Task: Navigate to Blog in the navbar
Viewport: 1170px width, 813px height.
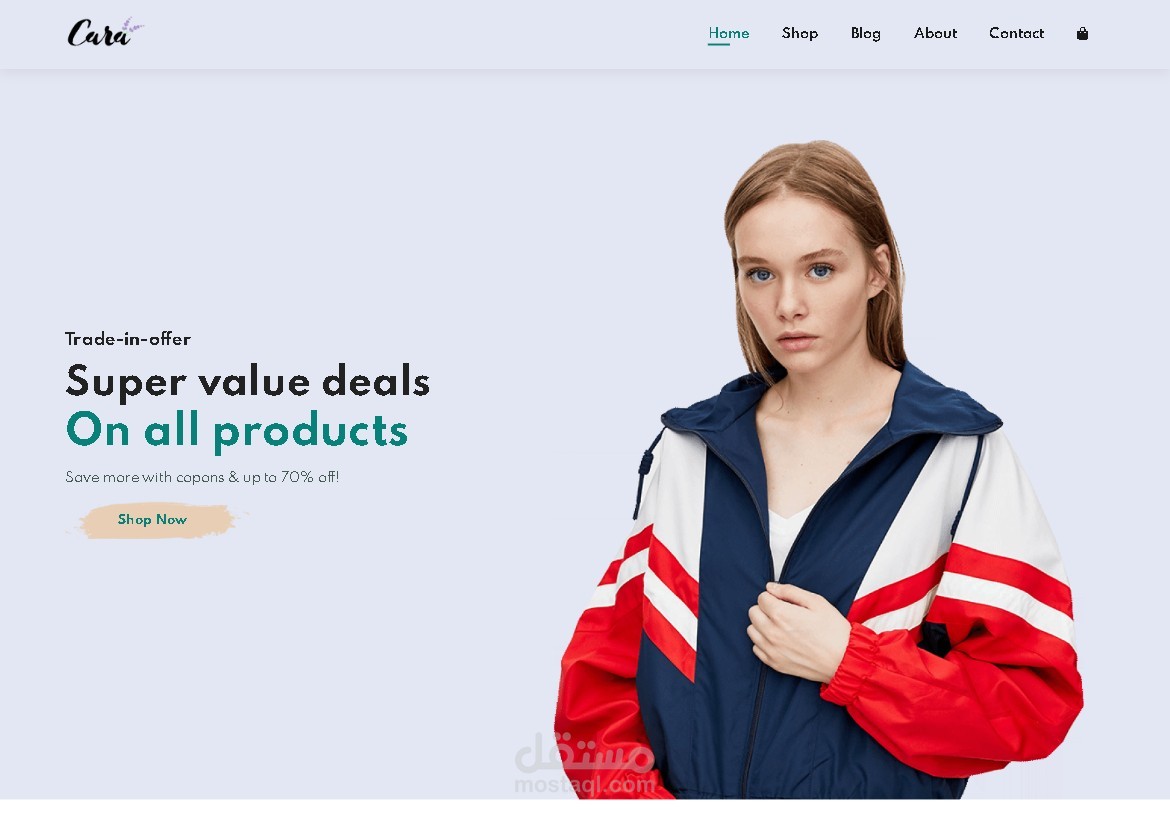Action: click(x=866, y=34)
